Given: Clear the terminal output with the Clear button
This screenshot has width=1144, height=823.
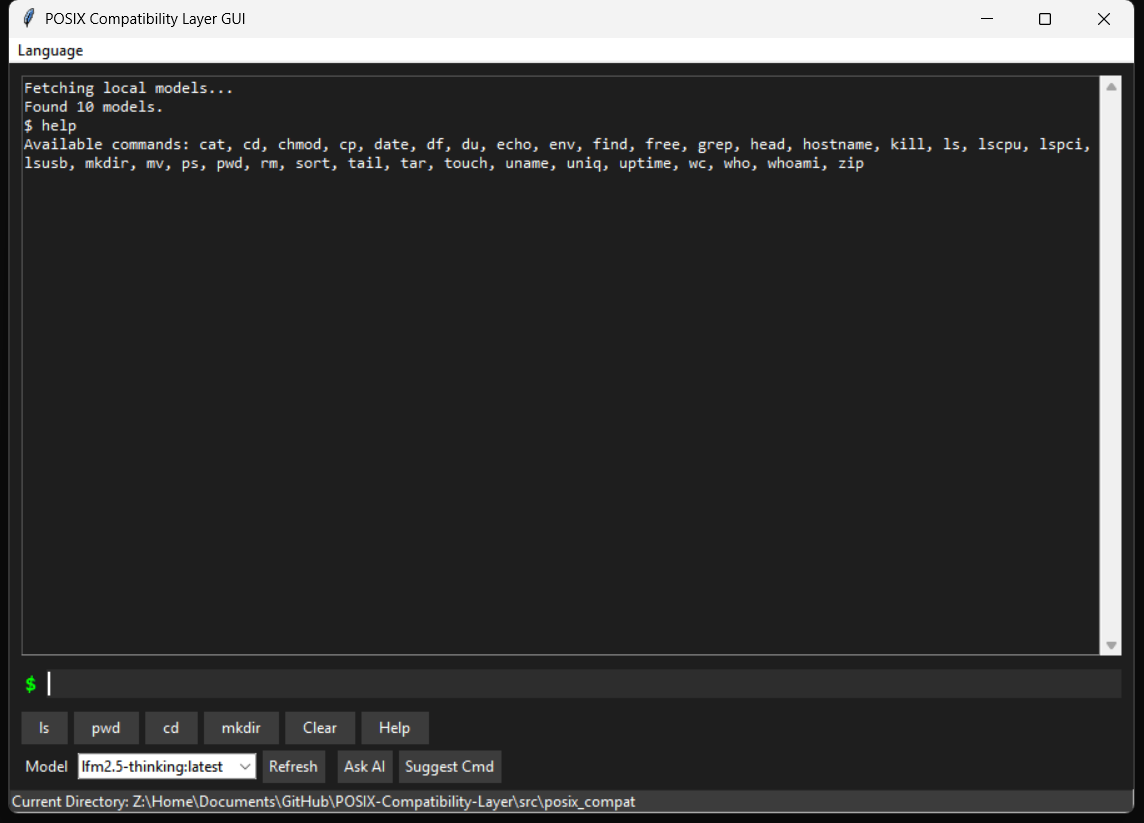Looking at the screenshot, I should pyautogui.click(x=320, y=727).
